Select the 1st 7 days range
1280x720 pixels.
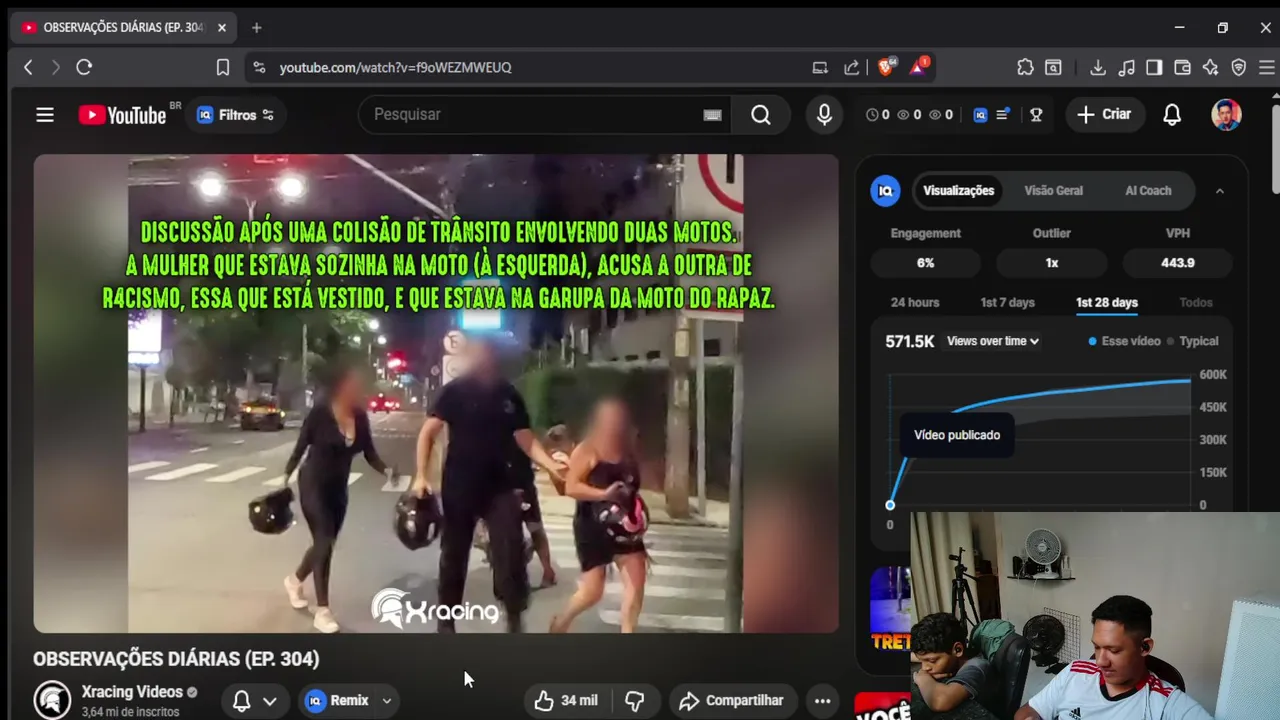tap(1007, 303)
